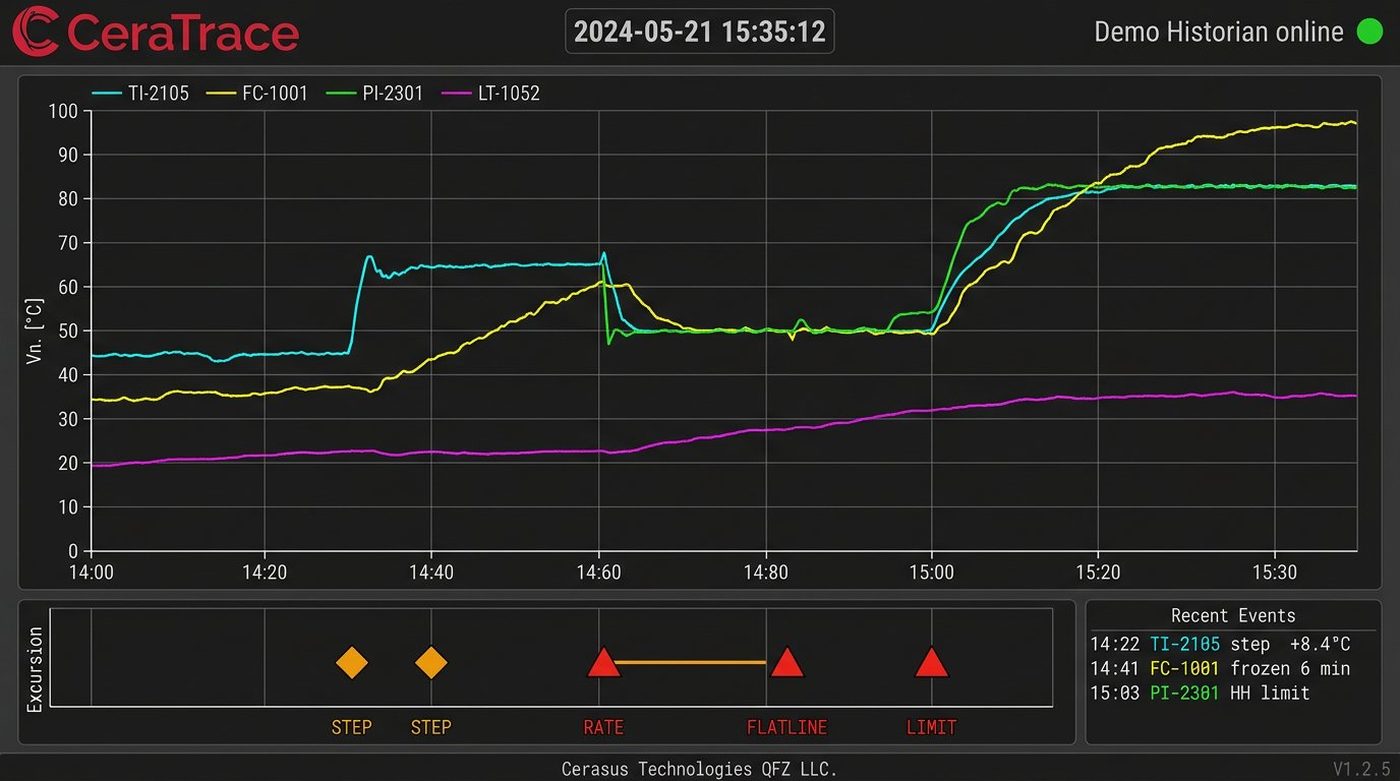Click the orange excursion duration bar
This screenshot has width=1400, height=781.
[x=691, y=662]
